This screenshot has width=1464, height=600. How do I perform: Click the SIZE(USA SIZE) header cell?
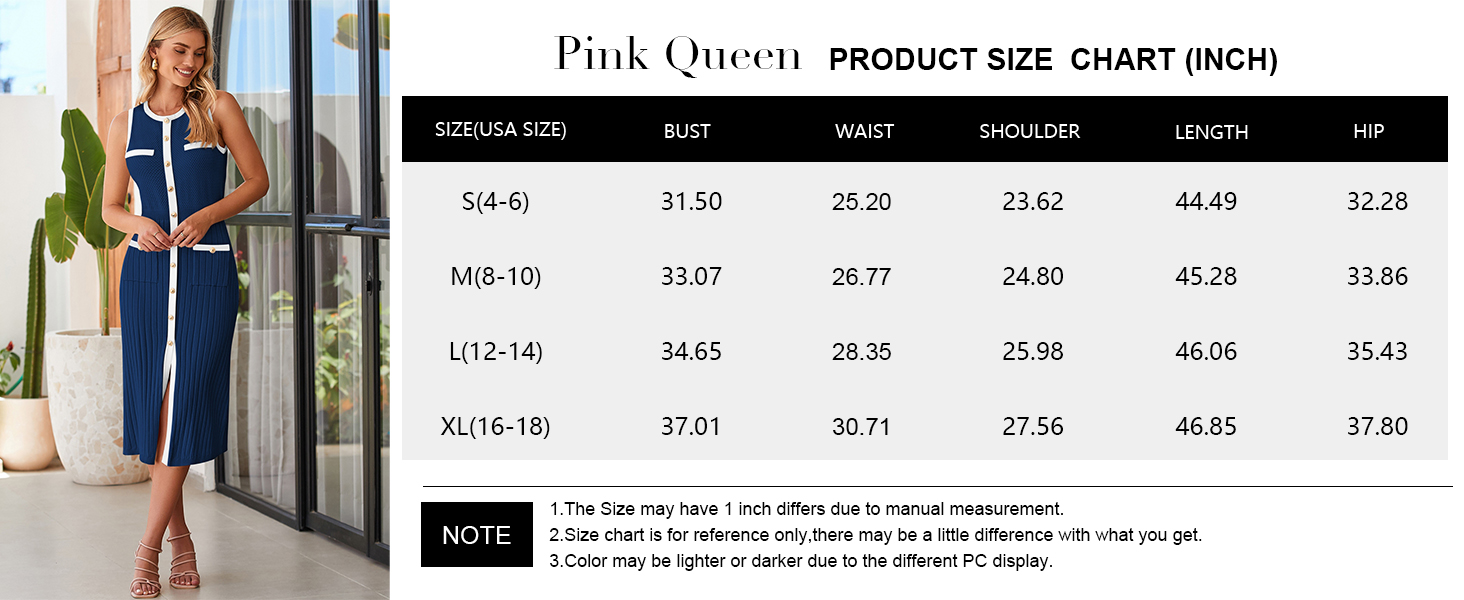click(x=501, y=130)
